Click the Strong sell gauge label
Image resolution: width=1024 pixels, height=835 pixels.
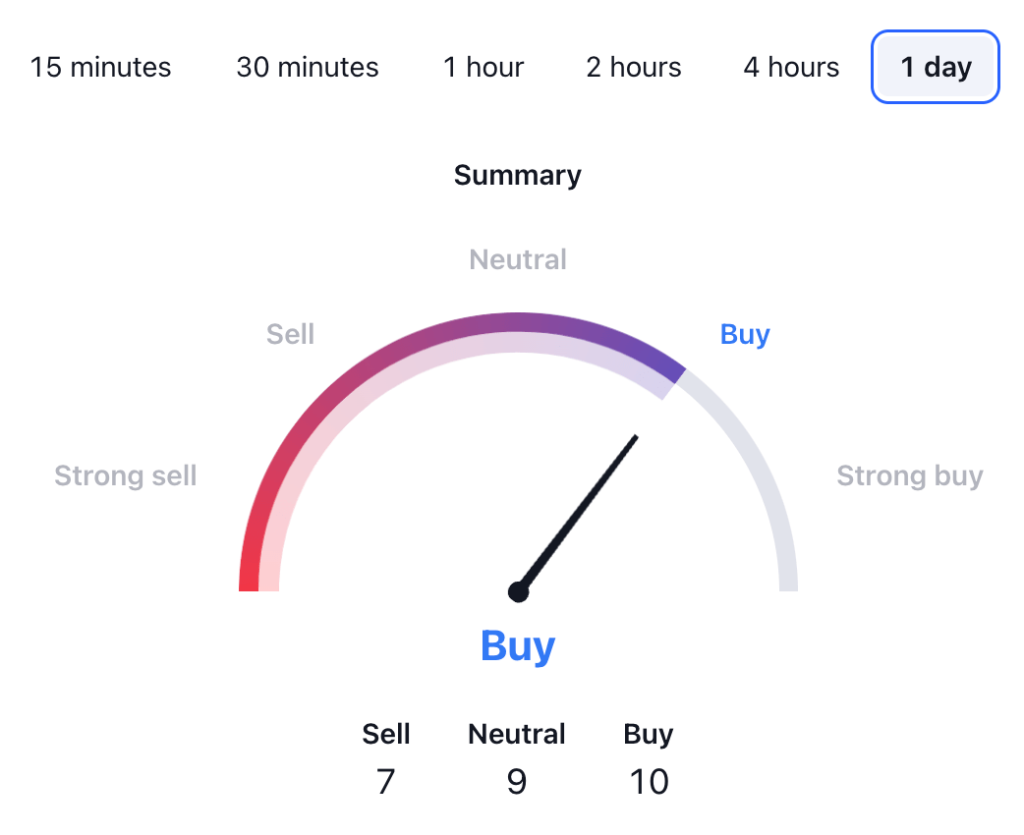125,476
